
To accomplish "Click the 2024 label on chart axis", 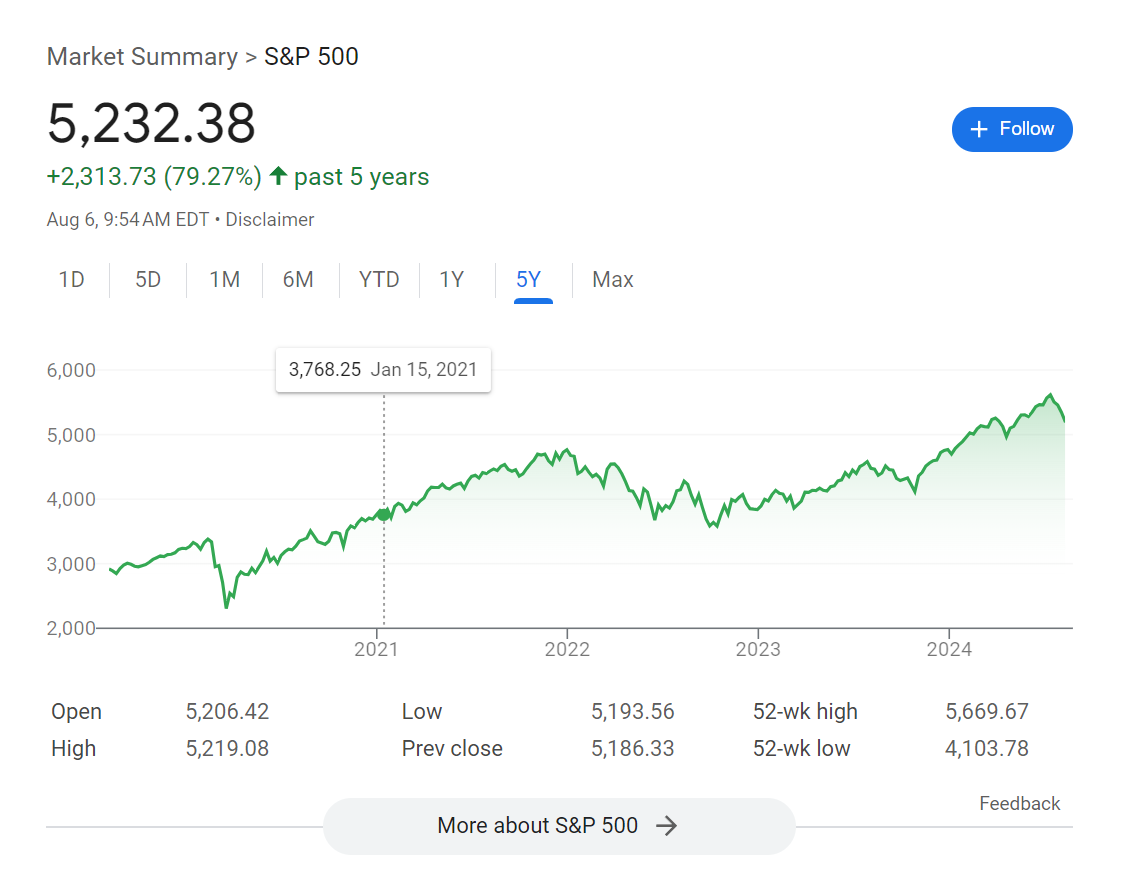I will coord(949,650).
